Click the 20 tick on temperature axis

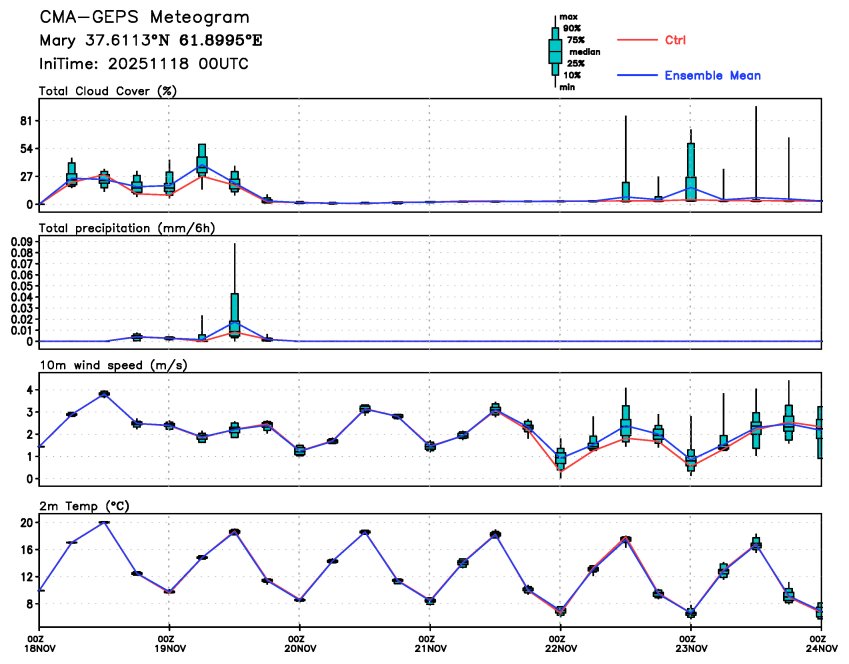(x=26, y=523)
